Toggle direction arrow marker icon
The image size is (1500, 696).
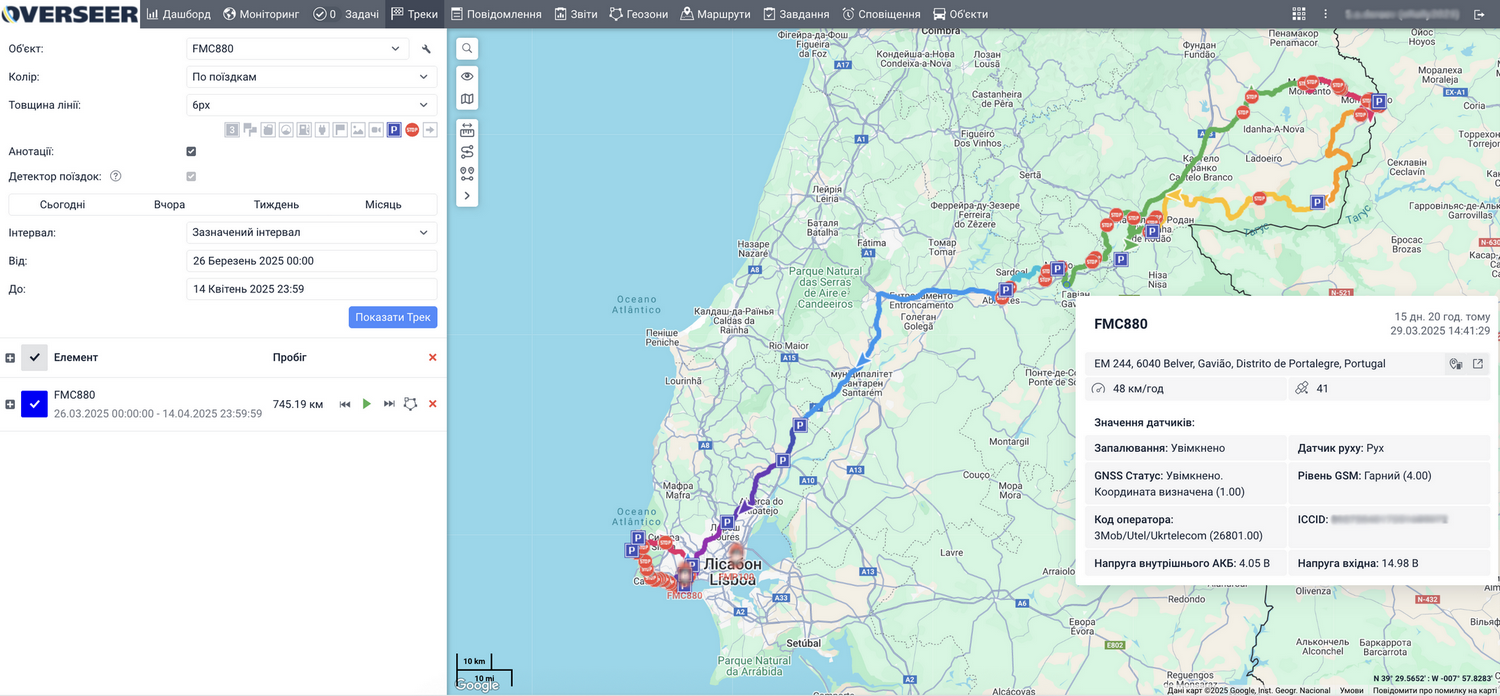(x=430, y=130)
